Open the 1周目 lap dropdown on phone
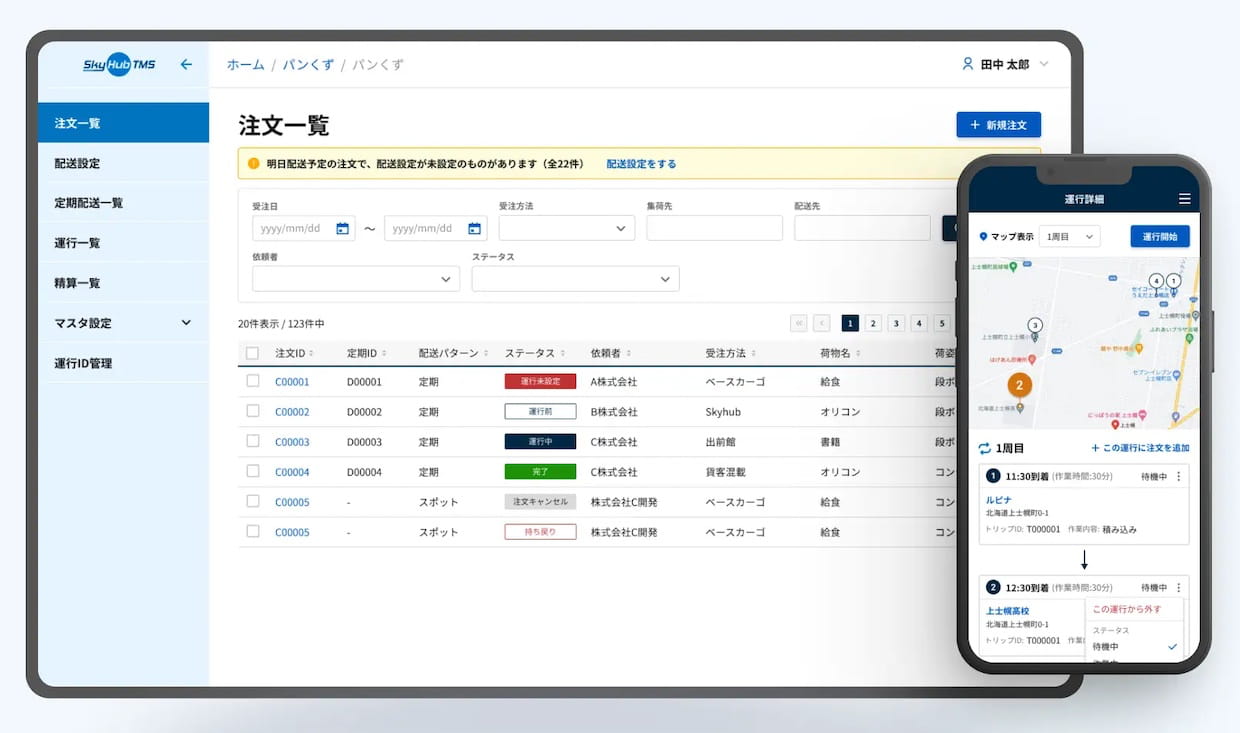Image resolution: width=1240 pixels, height=733 pixels. 1069,237
